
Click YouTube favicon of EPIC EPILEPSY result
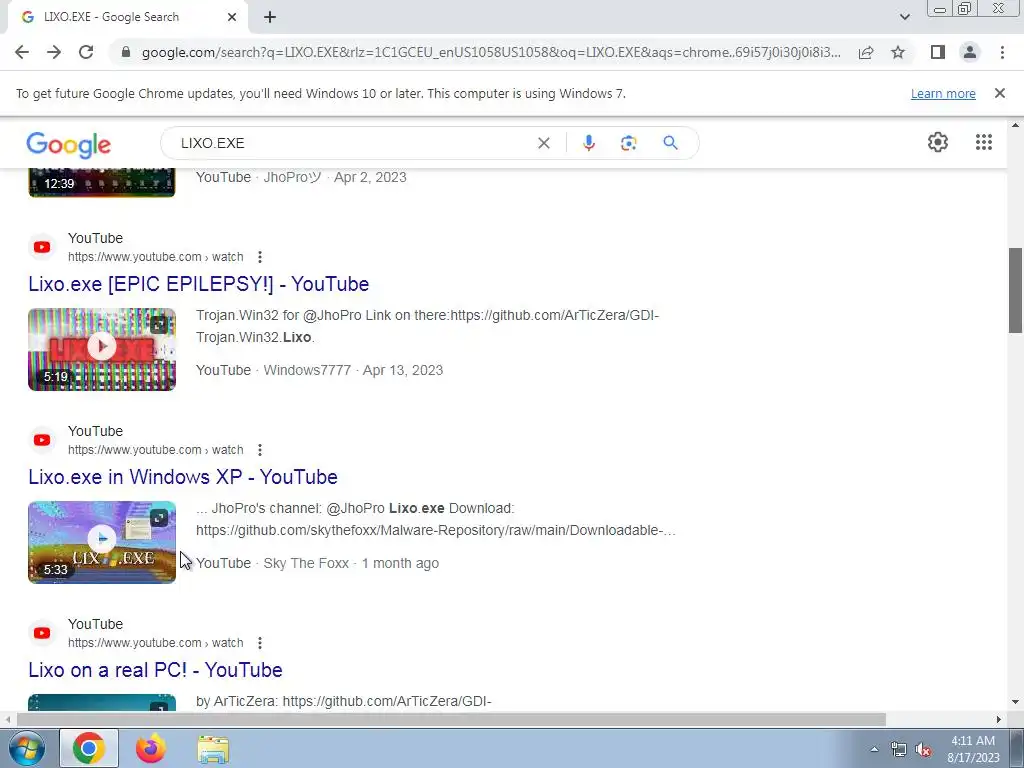[x=42, y=247]
